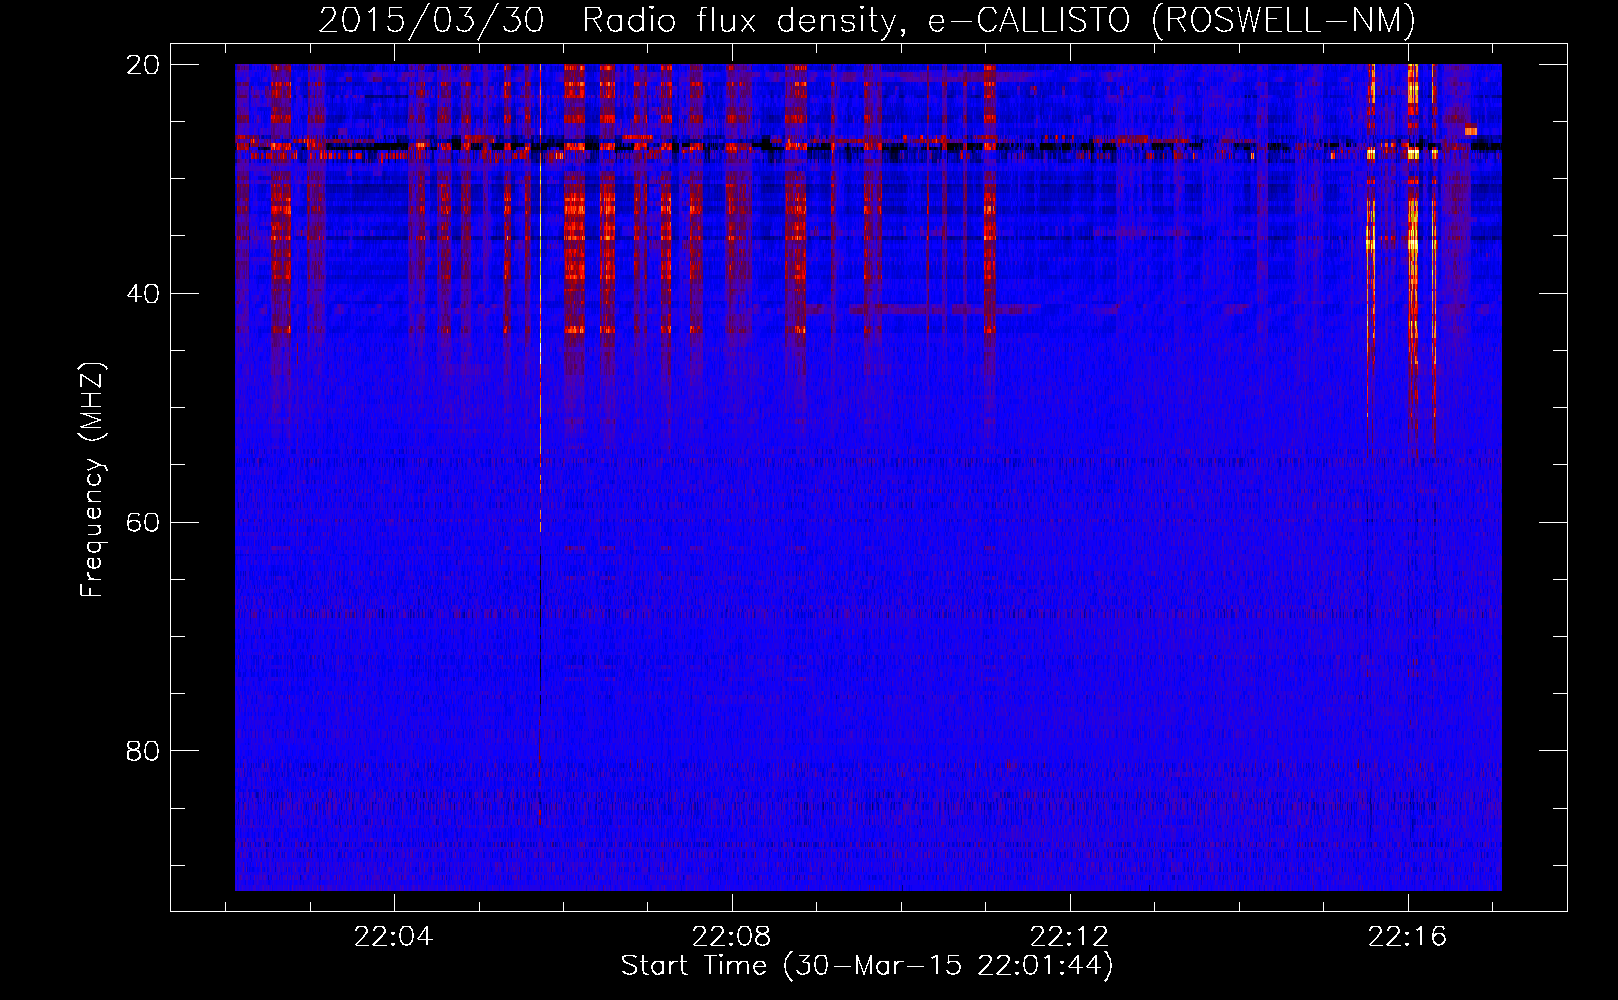Click time tick label 22:04
Viewport: 1618px width, 1000px height.
(394, 937)
